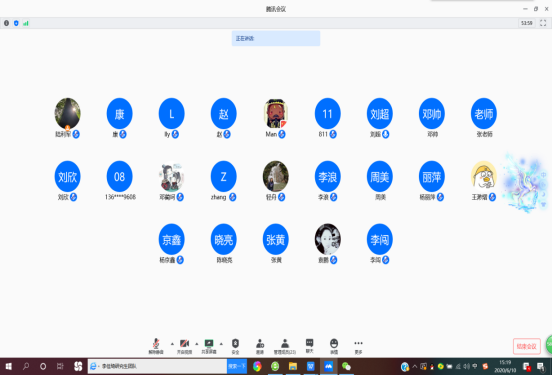Unmute the microphone in the meeting toolbar
This screenshot has width=552, height=375.
pyautogui.click(x=156, y=346)
